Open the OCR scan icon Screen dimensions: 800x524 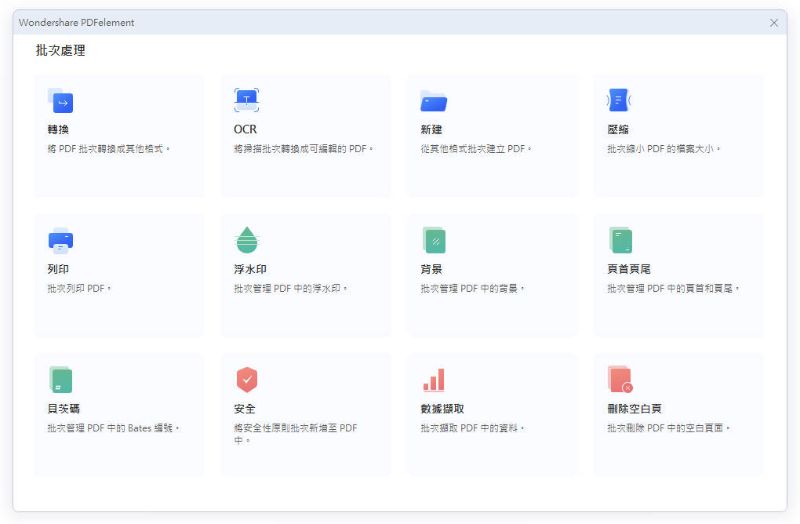coord(246,100)
